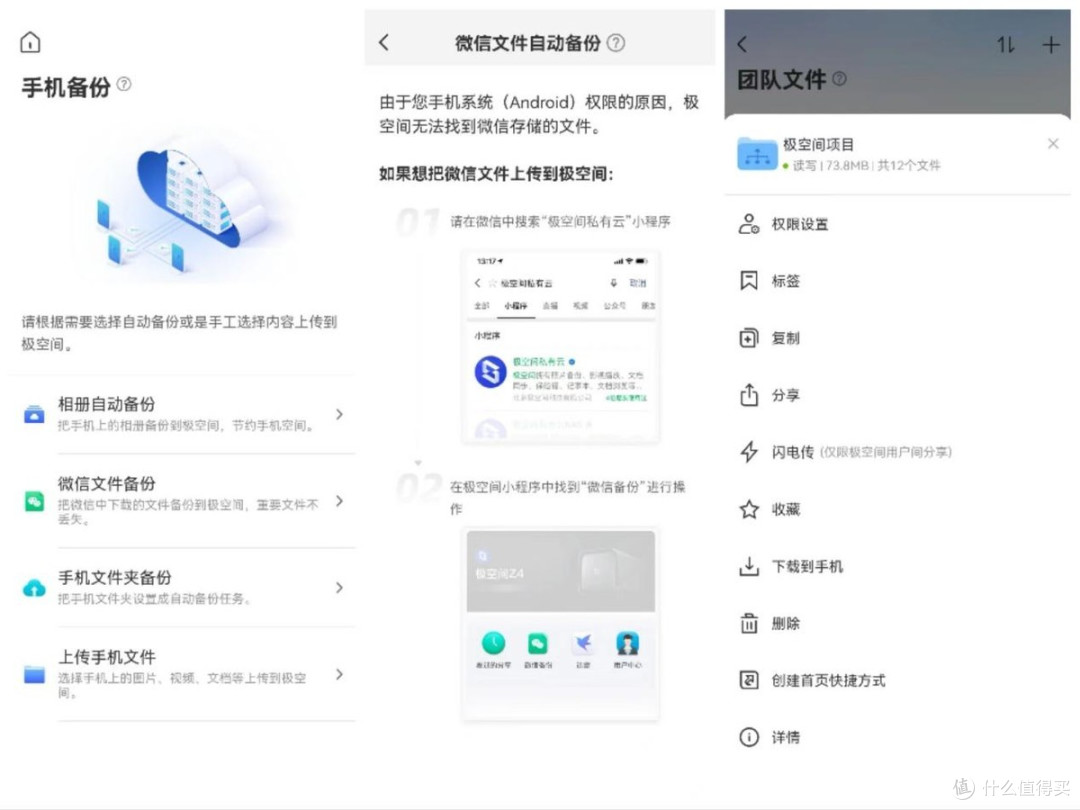Go back from 团队文件 page
1080x810 pixels.
742,45
